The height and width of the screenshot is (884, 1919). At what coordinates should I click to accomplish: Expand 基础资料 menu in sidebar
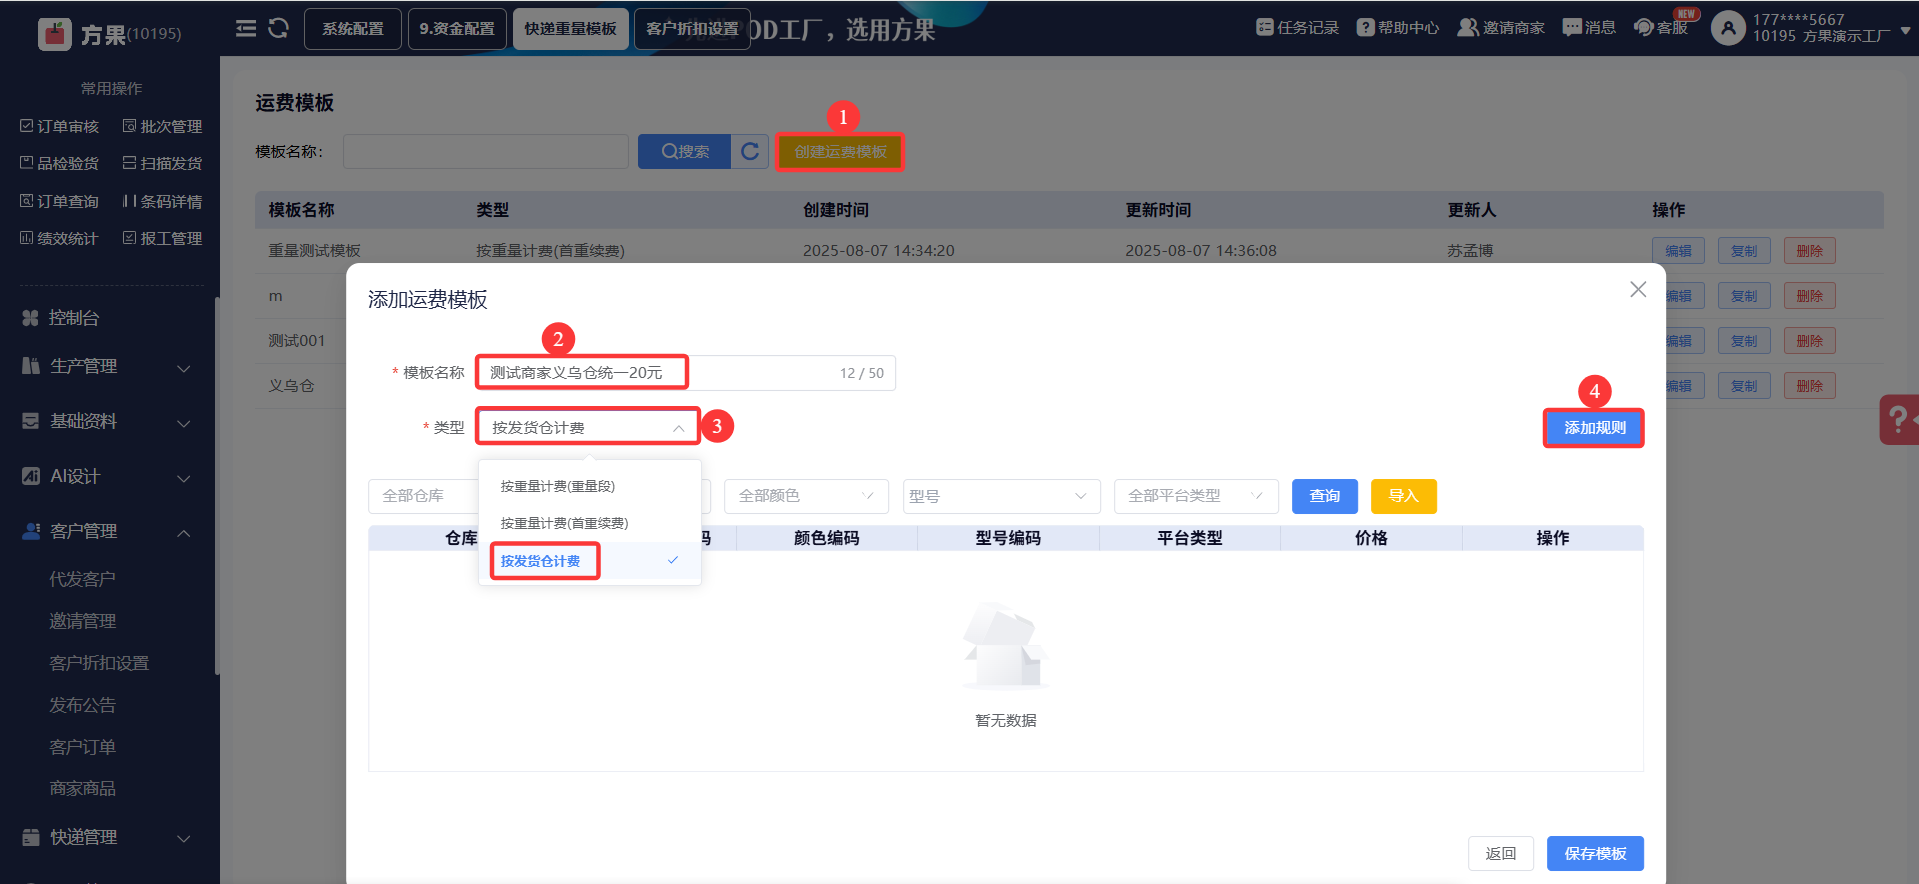click(108, 422)
